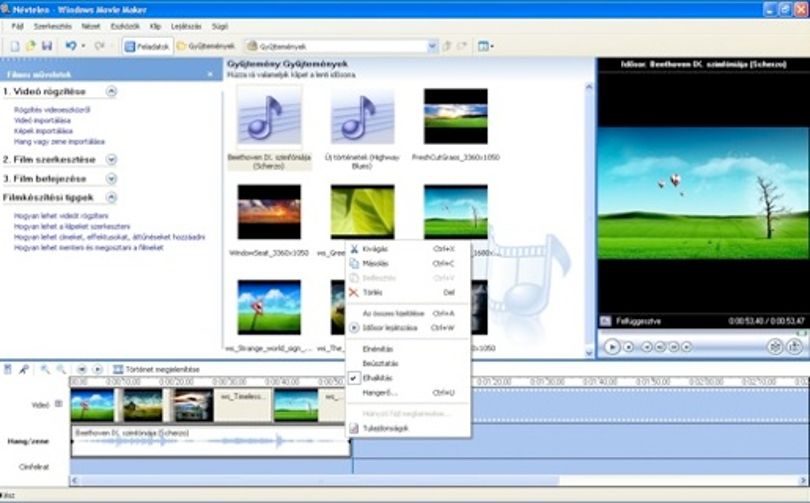Image resolution: width=810 pixels, height=503 pixels.
Task: Click the timeline zoom in magnifier
Action: 45,369
